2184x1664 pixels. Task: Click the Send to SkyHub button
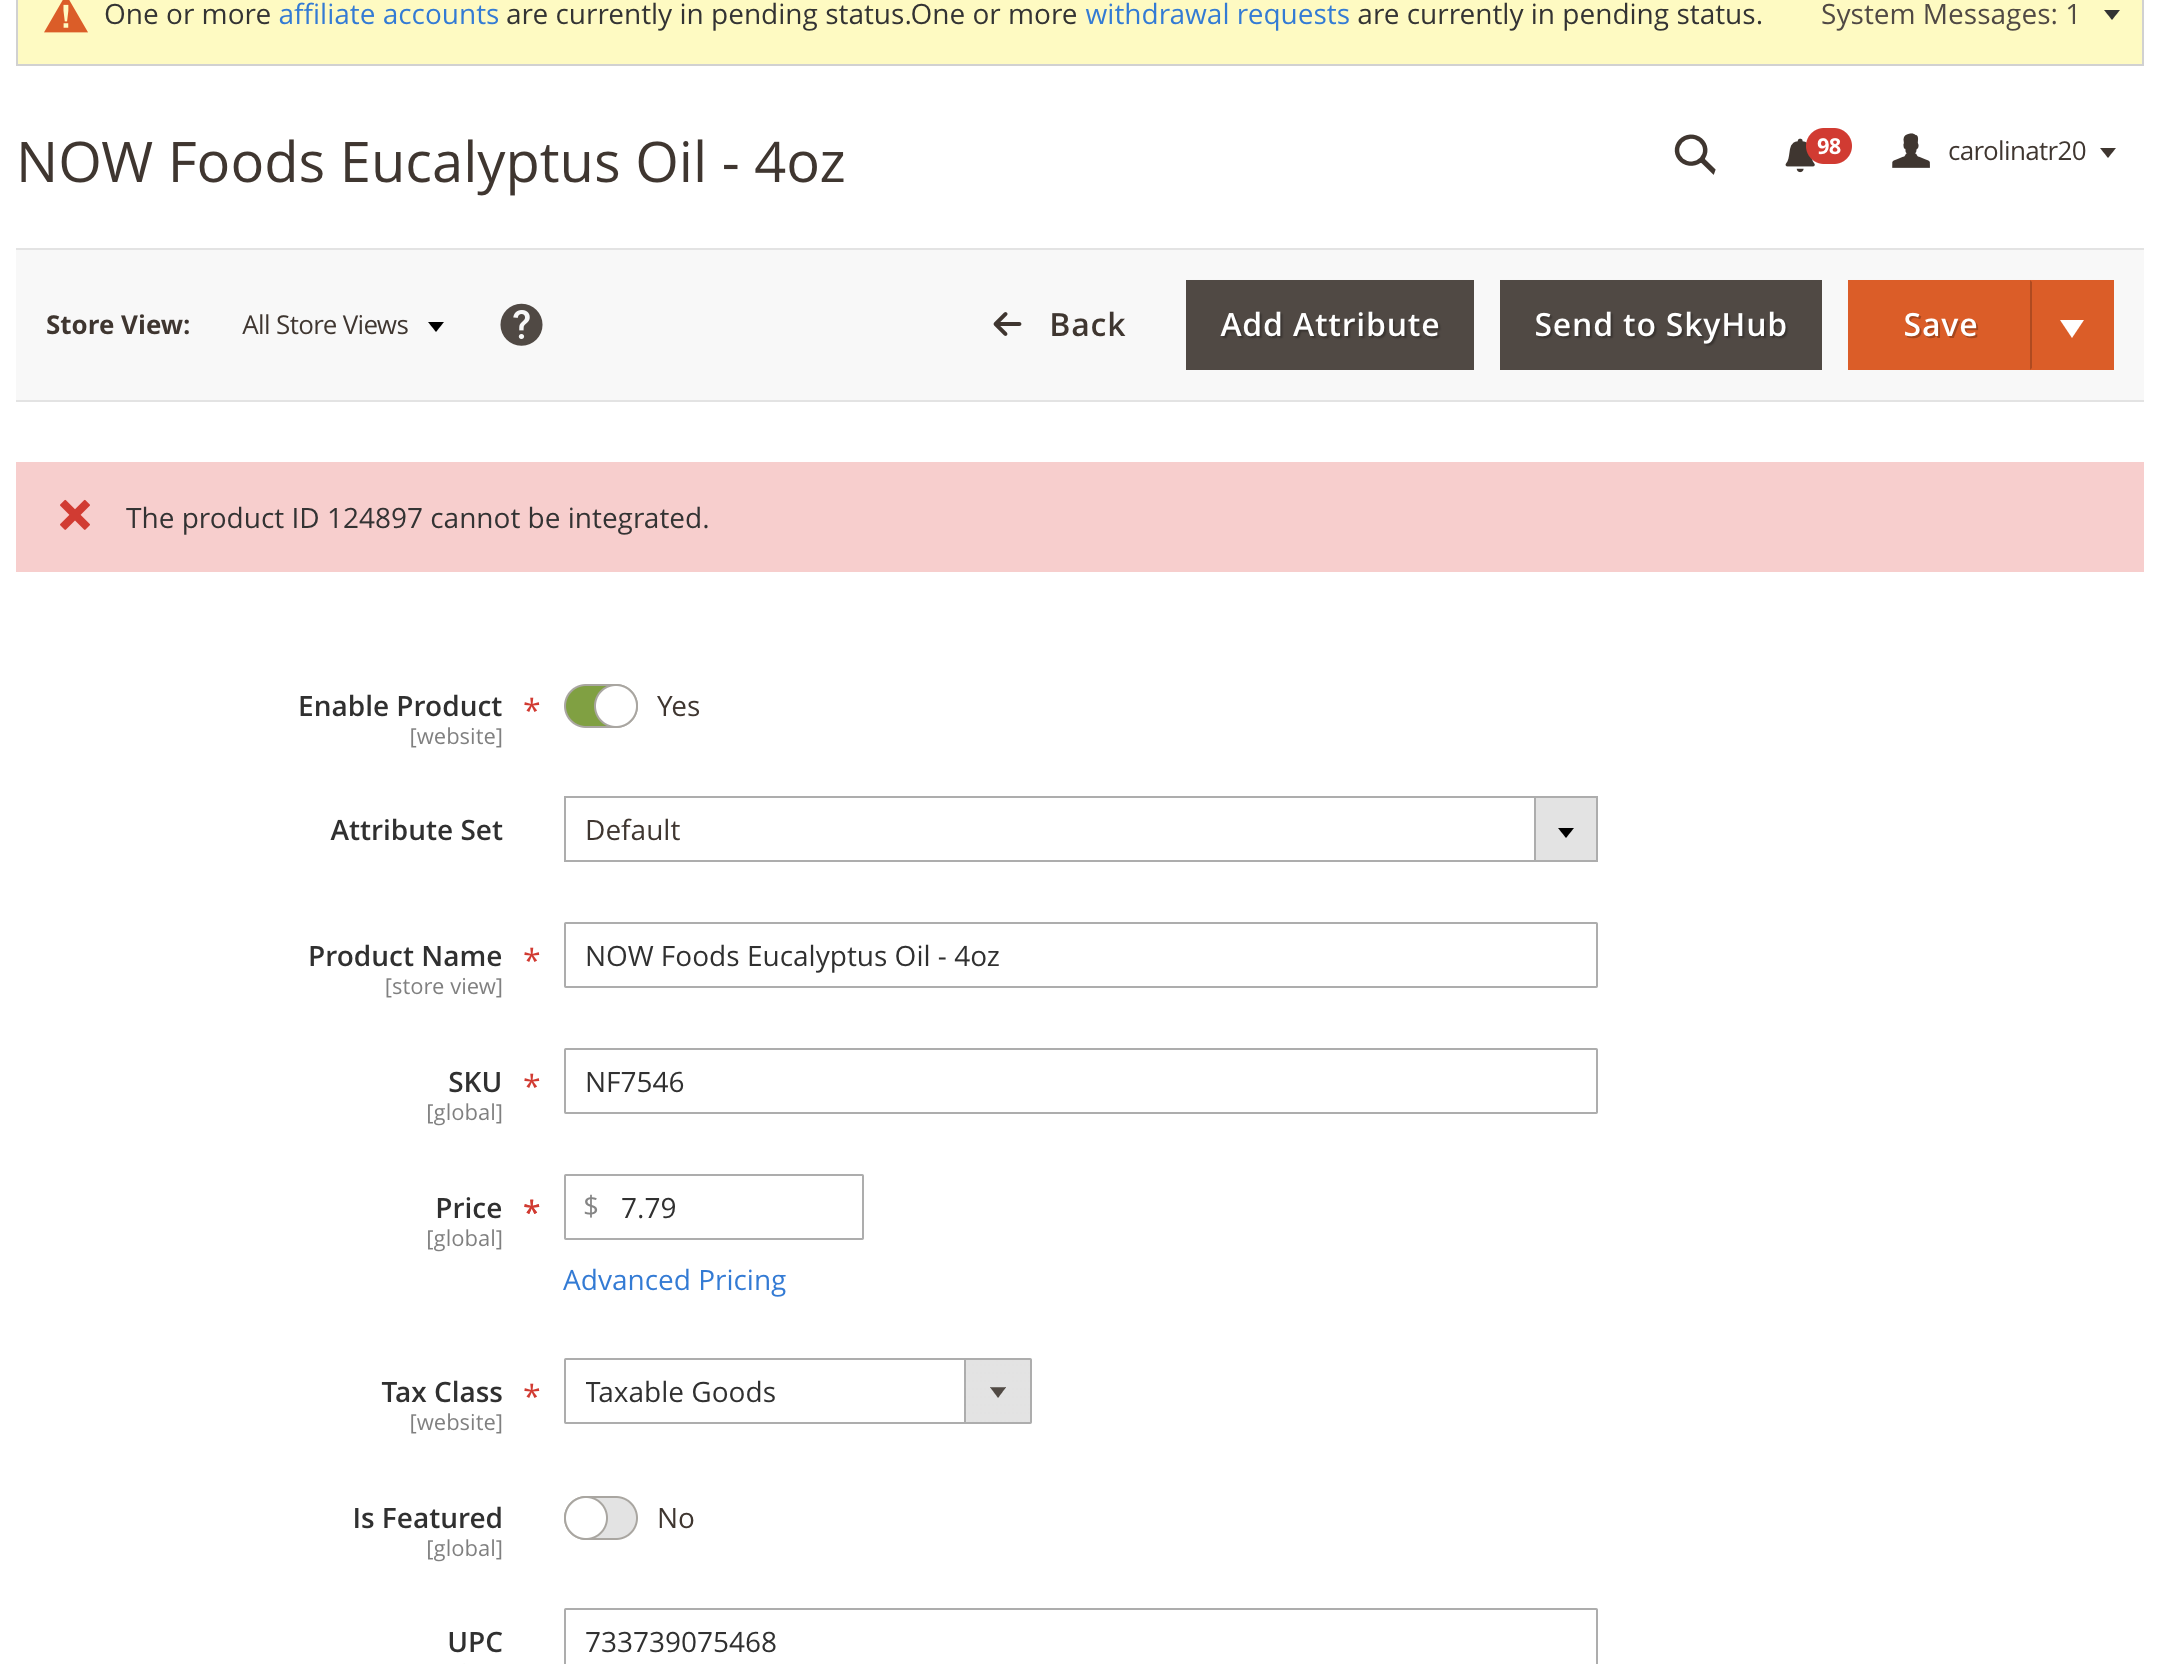[x=1660, y=325]
